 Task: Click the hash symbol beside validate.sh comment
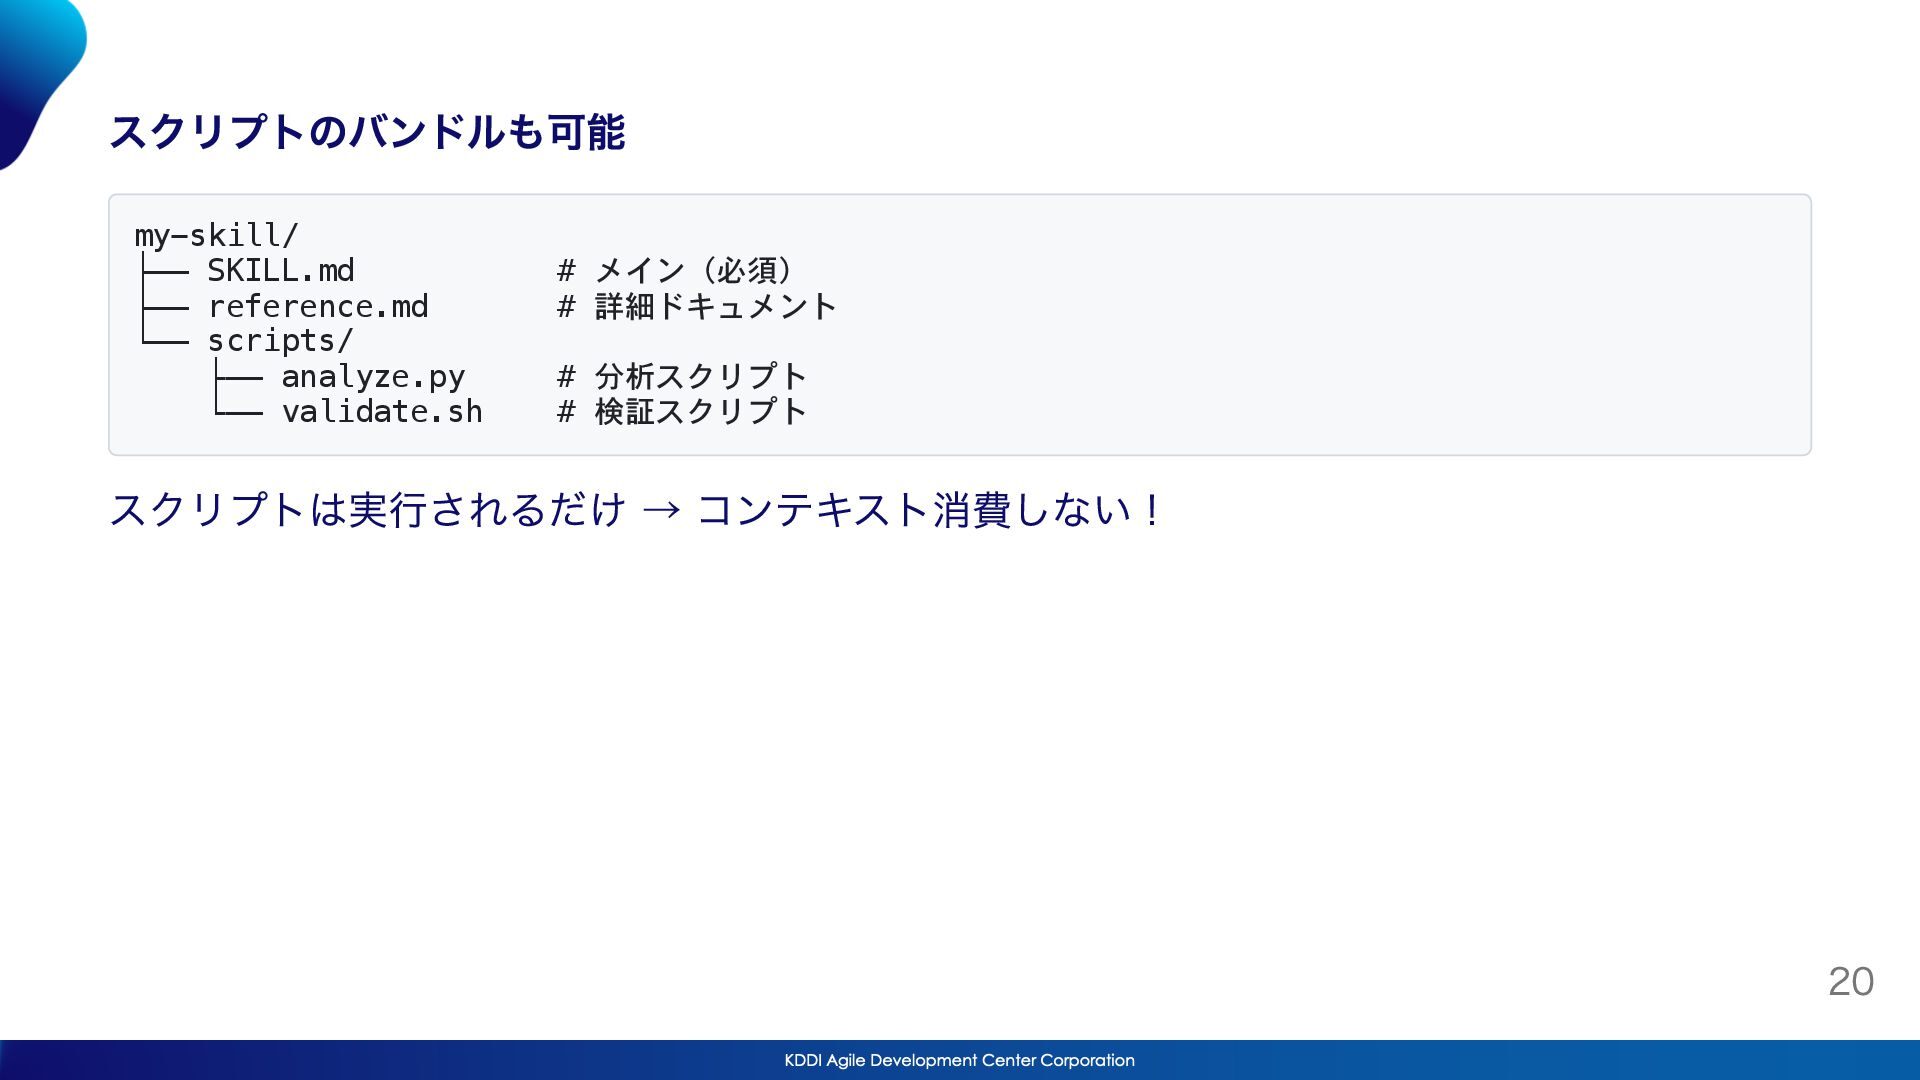[566, 411]
